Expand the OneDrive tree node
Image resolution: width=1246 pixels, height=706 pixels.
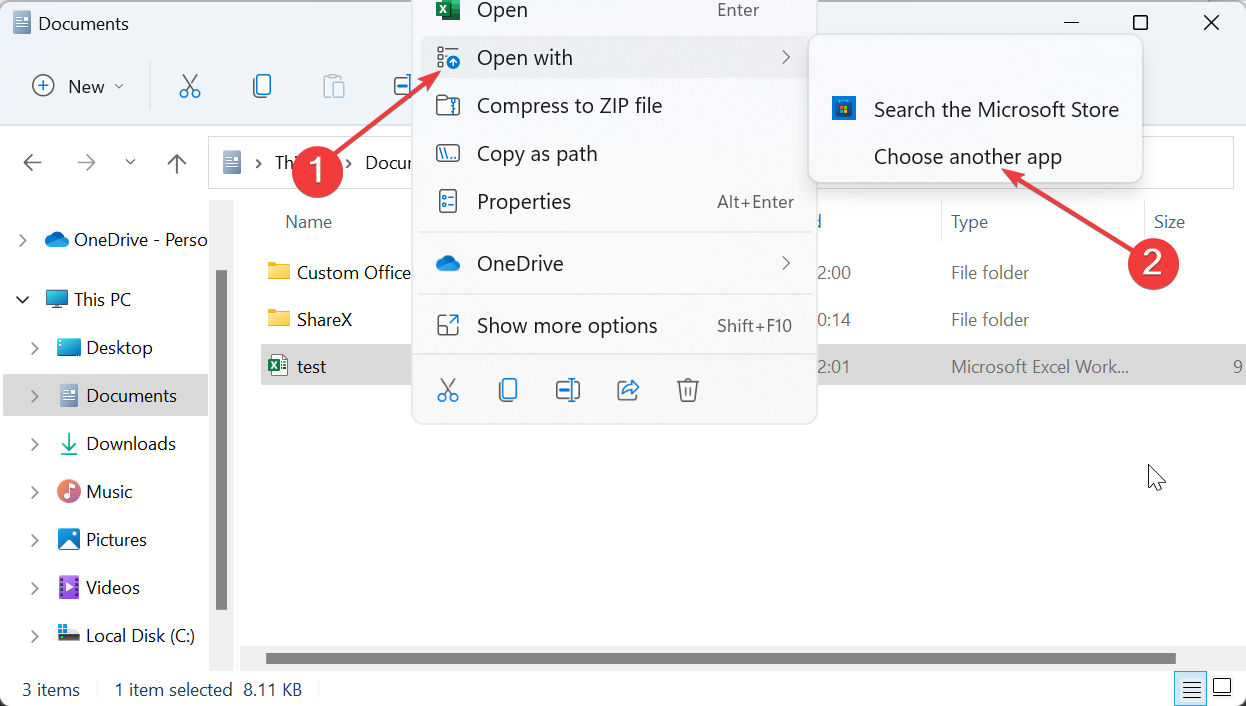[x=23, y=240]
